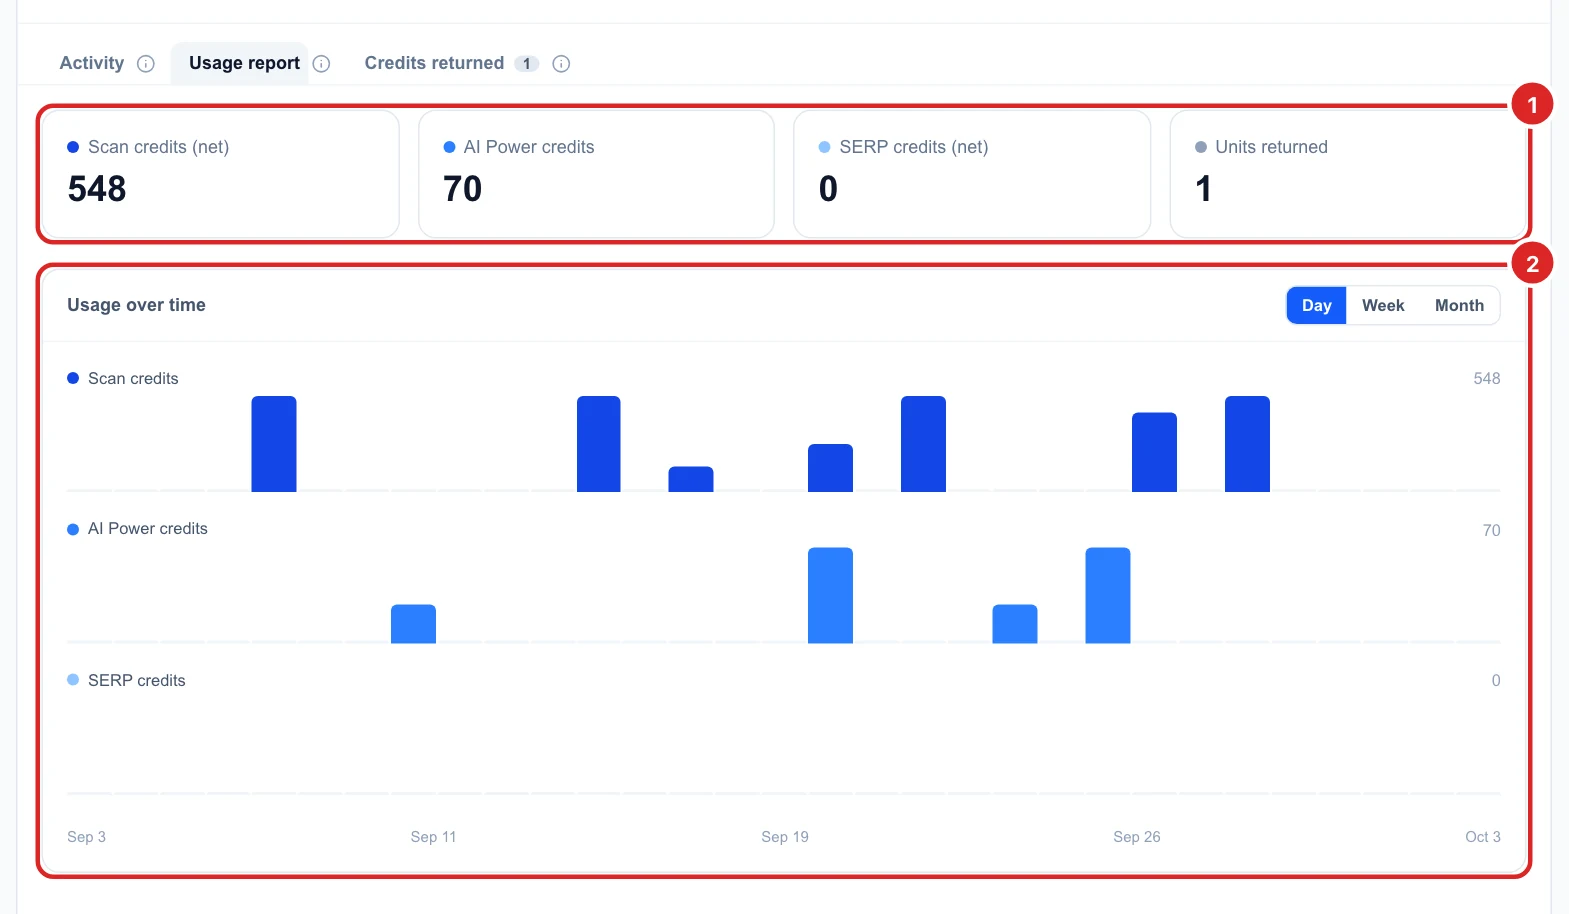Click the Sep 26 axis label

1137,837
